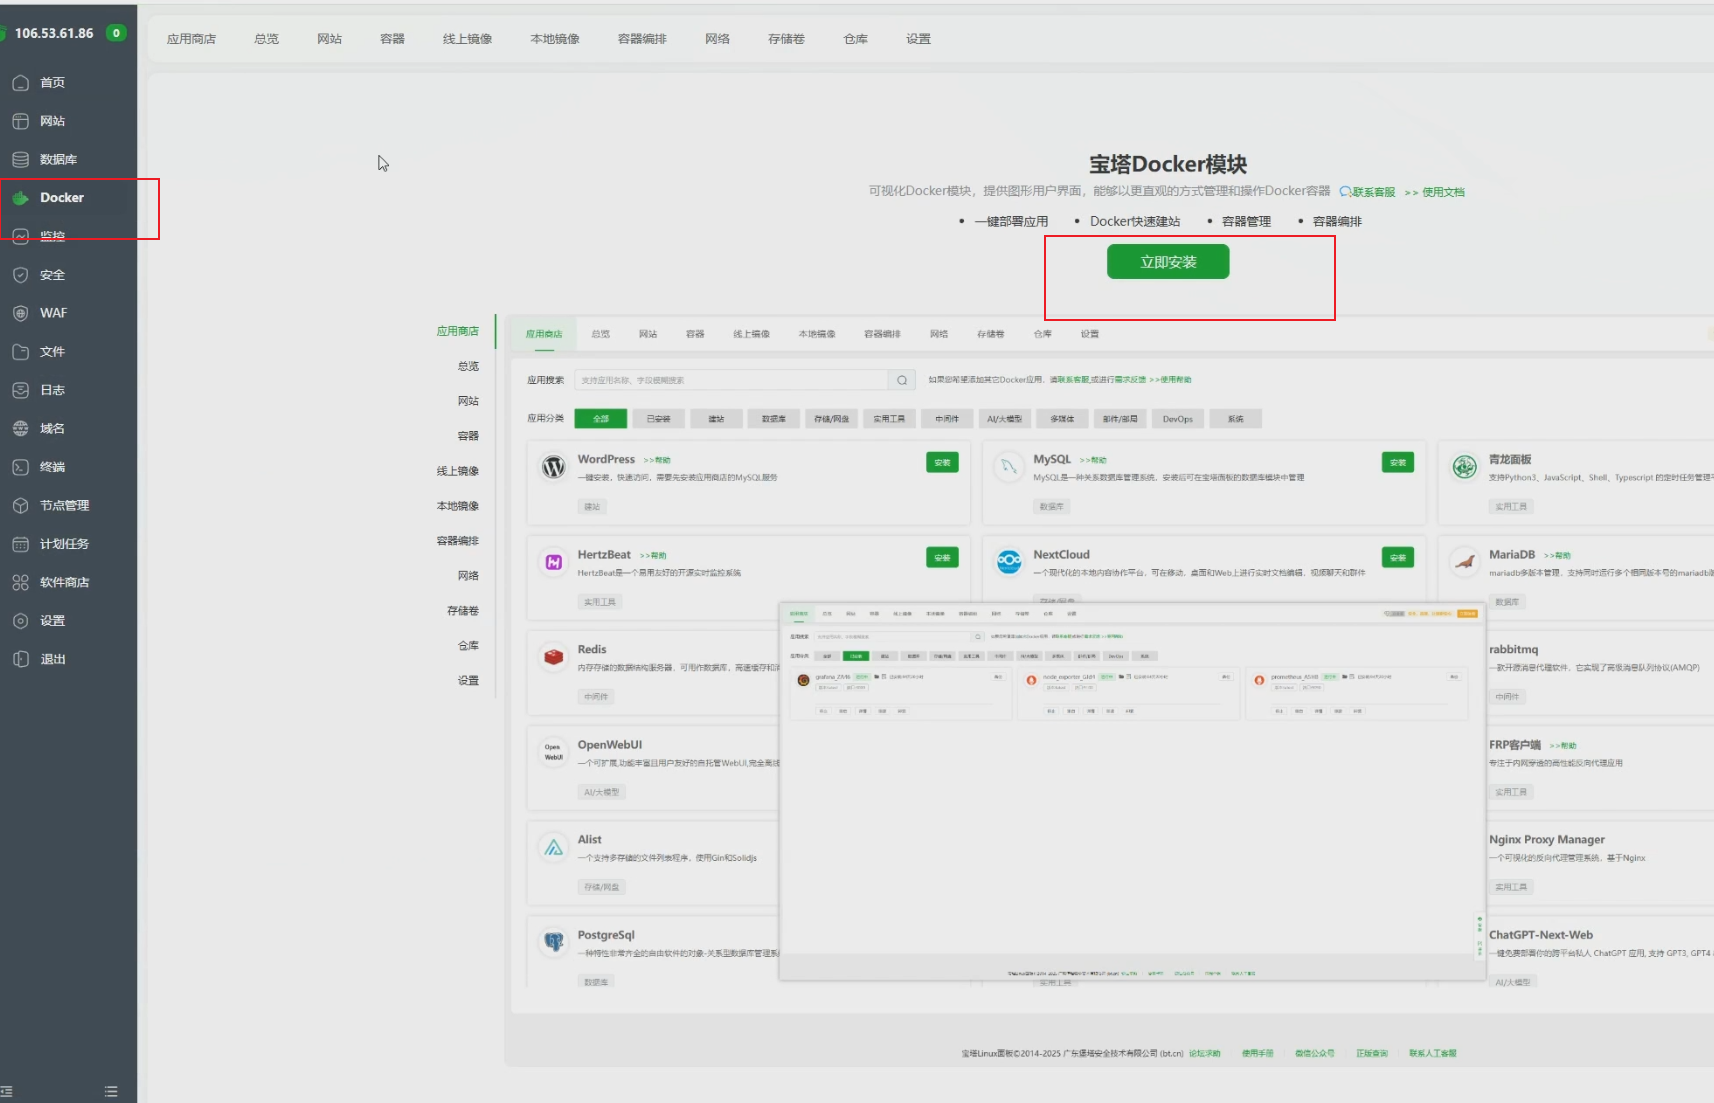The height and width of the screenshot is (1103, 1714).
Task: Open 安全 security page in sidebar
Action: tap(52, 275)
